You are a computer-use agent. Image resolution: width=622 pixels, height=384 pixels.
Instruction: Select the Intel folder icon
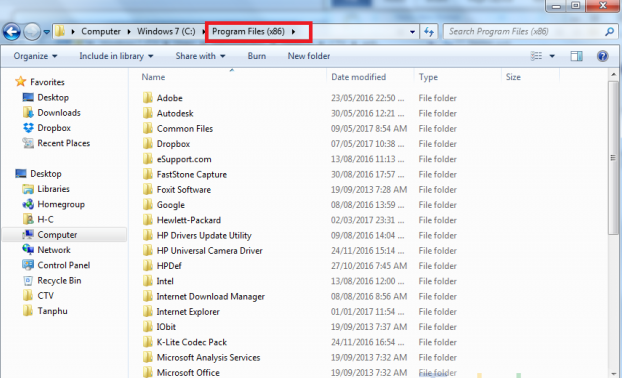(x=148, y=281)
